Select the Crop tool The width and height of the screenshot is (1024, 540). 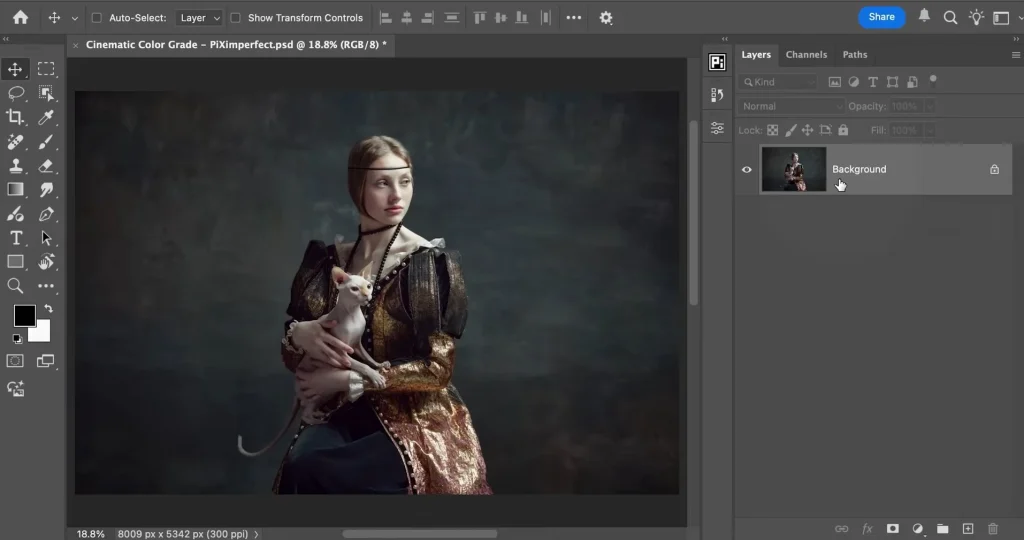tap(15, 118)
